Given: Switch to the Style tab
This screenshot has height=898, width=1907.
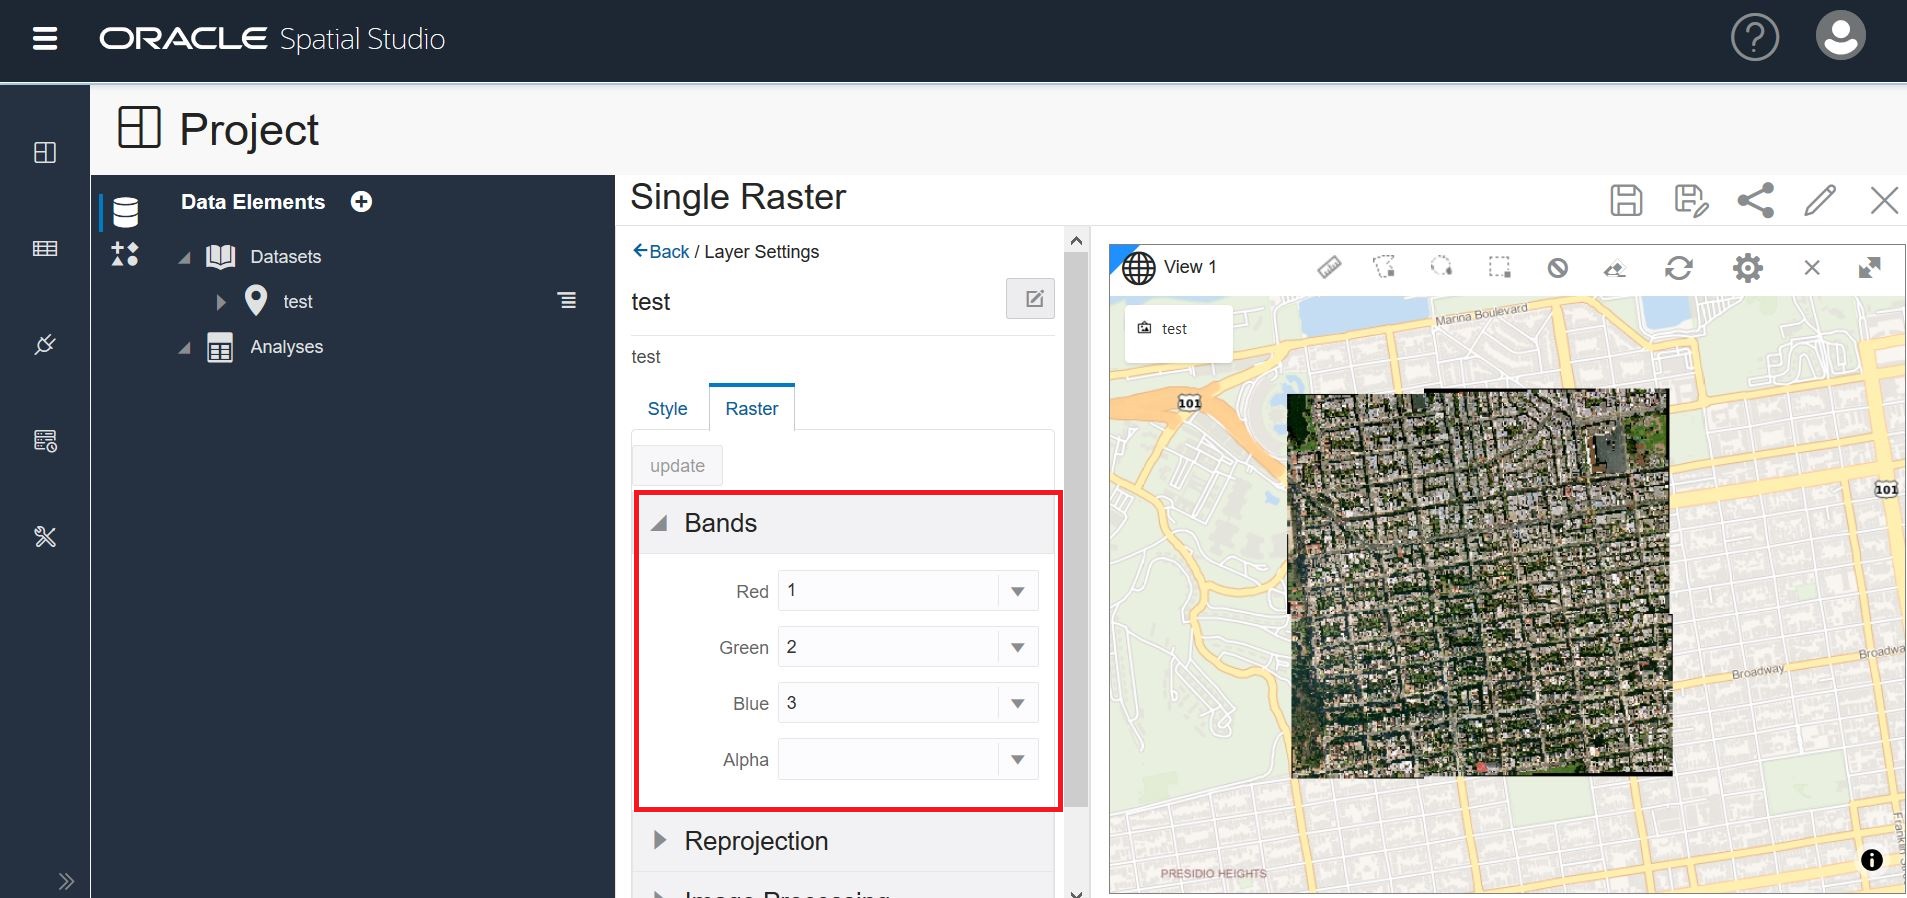Looking at the screenshot, I should pos(667,409).
